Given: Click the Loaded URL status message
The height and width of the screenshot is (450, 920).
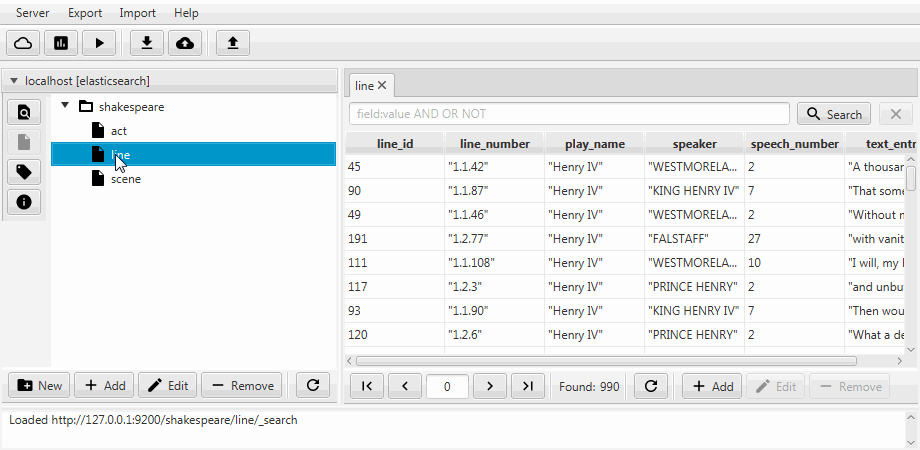Looking at the screenshot, I should coord(153,420).
